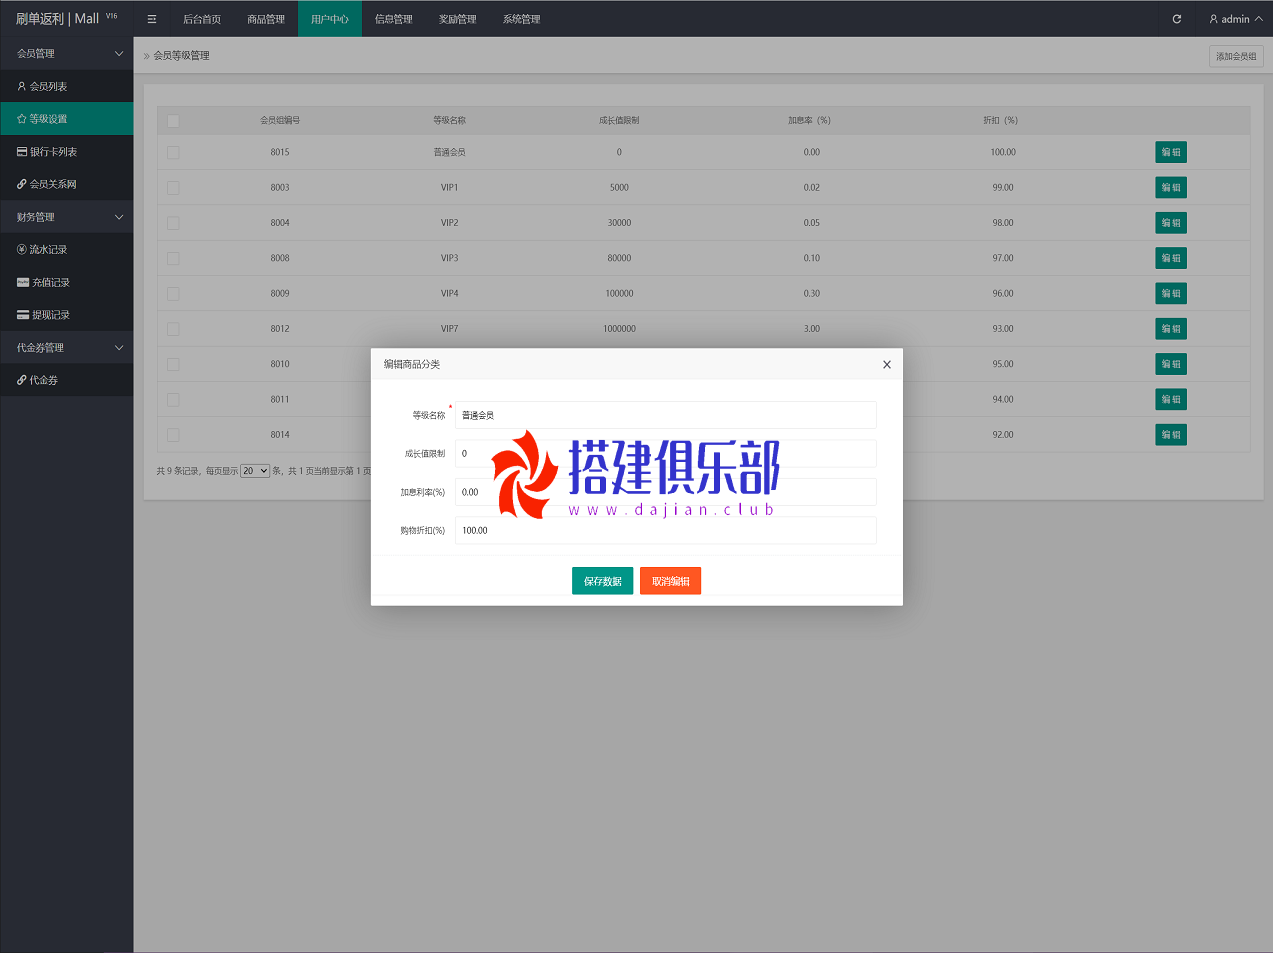Click the 保存数据 button
Viewport: 1273px width, 953px height.
coord(602,581)
